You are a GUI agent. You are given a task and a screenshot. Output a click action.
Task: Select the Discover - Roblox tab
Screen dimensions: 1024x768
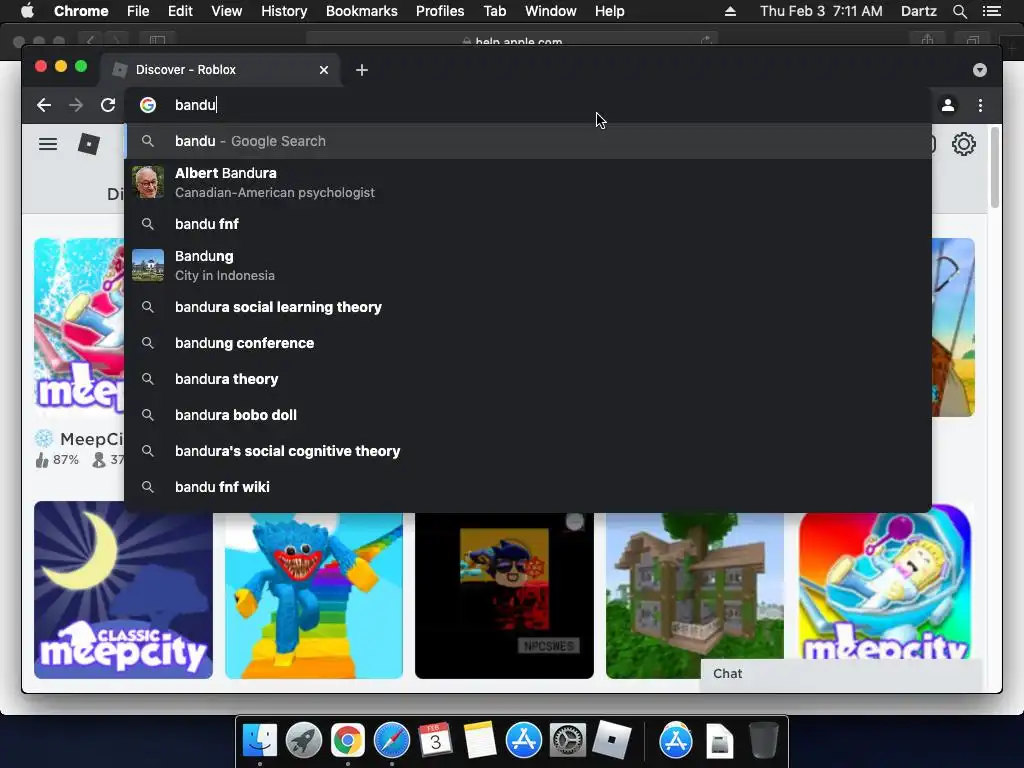[x=219, y=70]
